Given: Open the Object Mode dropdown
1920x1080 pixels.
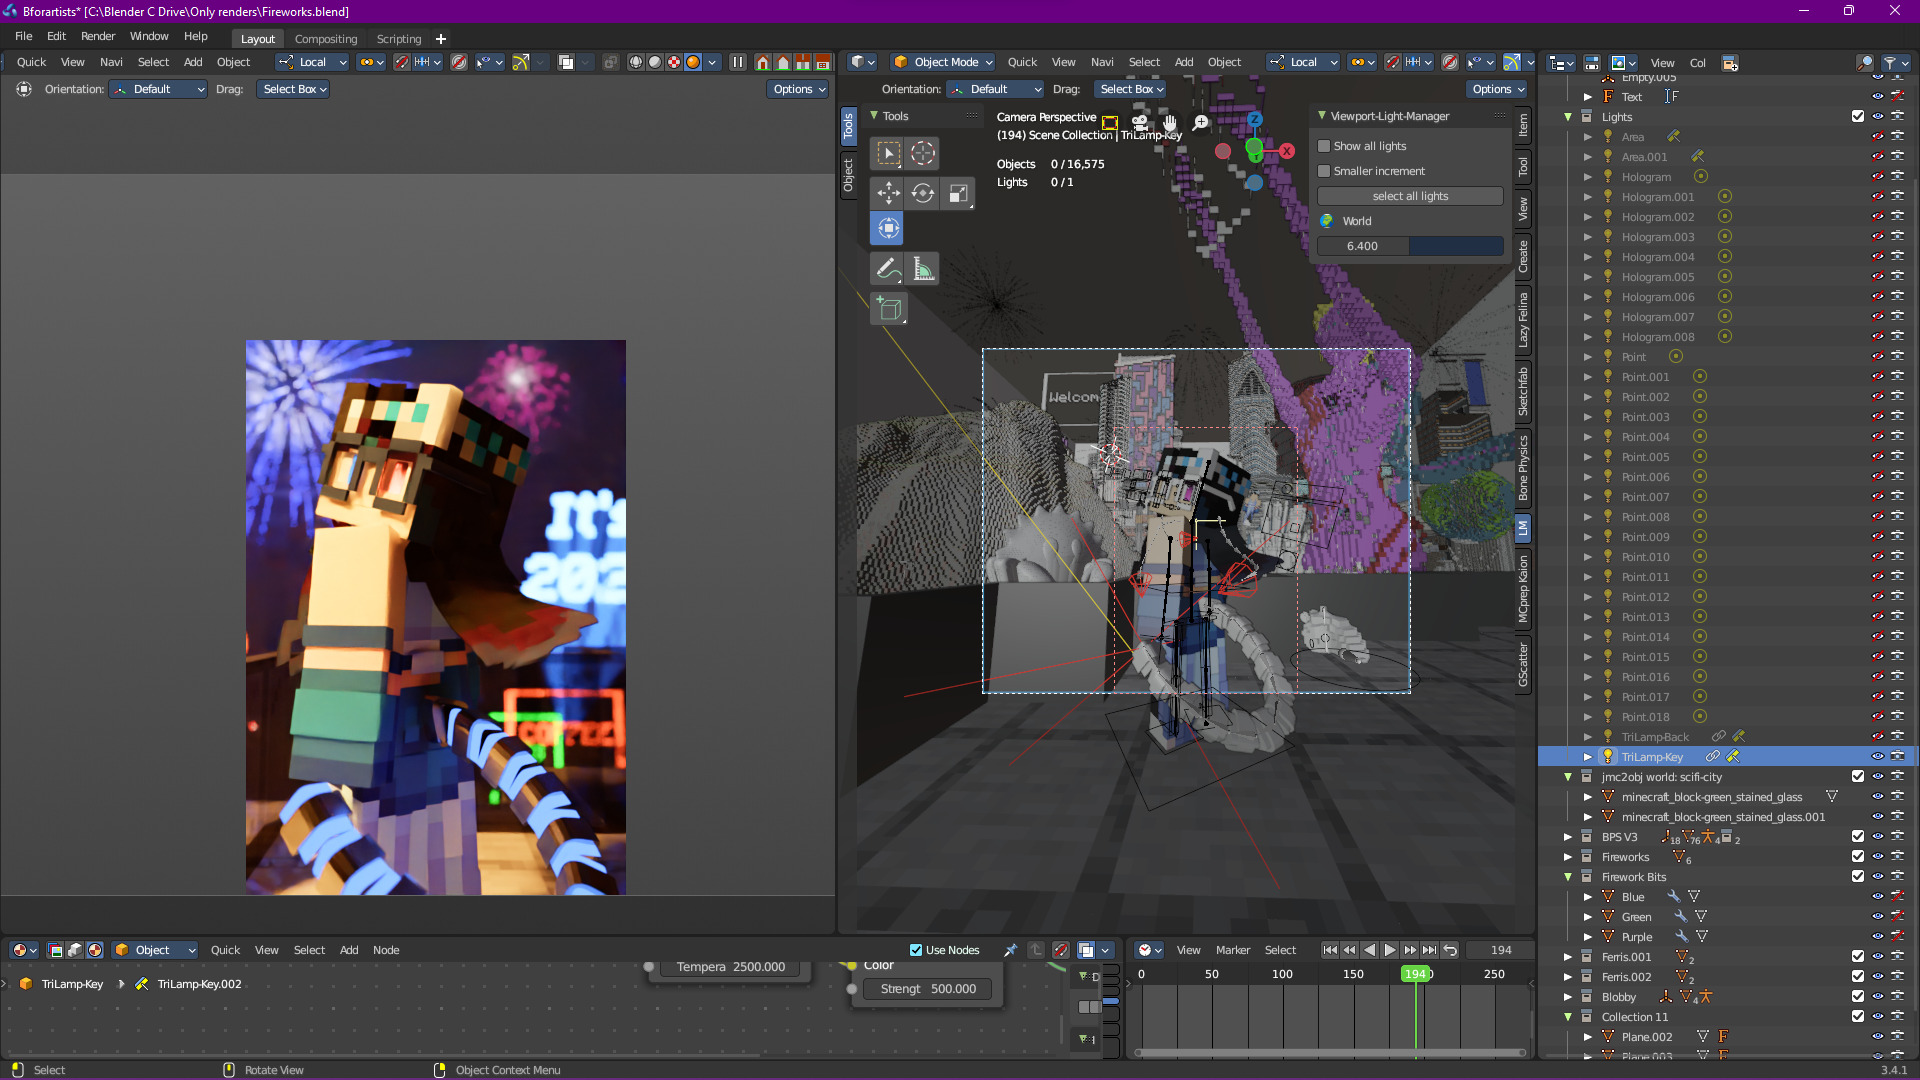Looking at the screenshot, I should tap(943, 62).
